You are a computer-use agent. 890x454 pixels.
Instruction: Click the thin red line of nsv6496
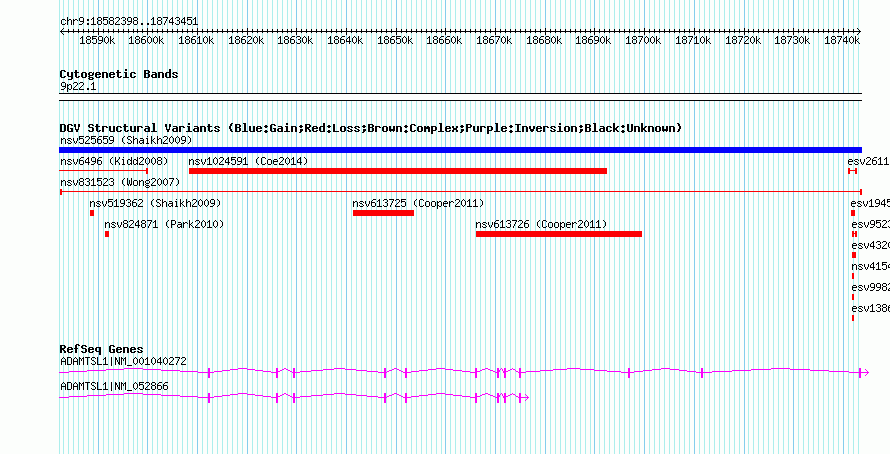pyautogui.click(x=104, y=170)
